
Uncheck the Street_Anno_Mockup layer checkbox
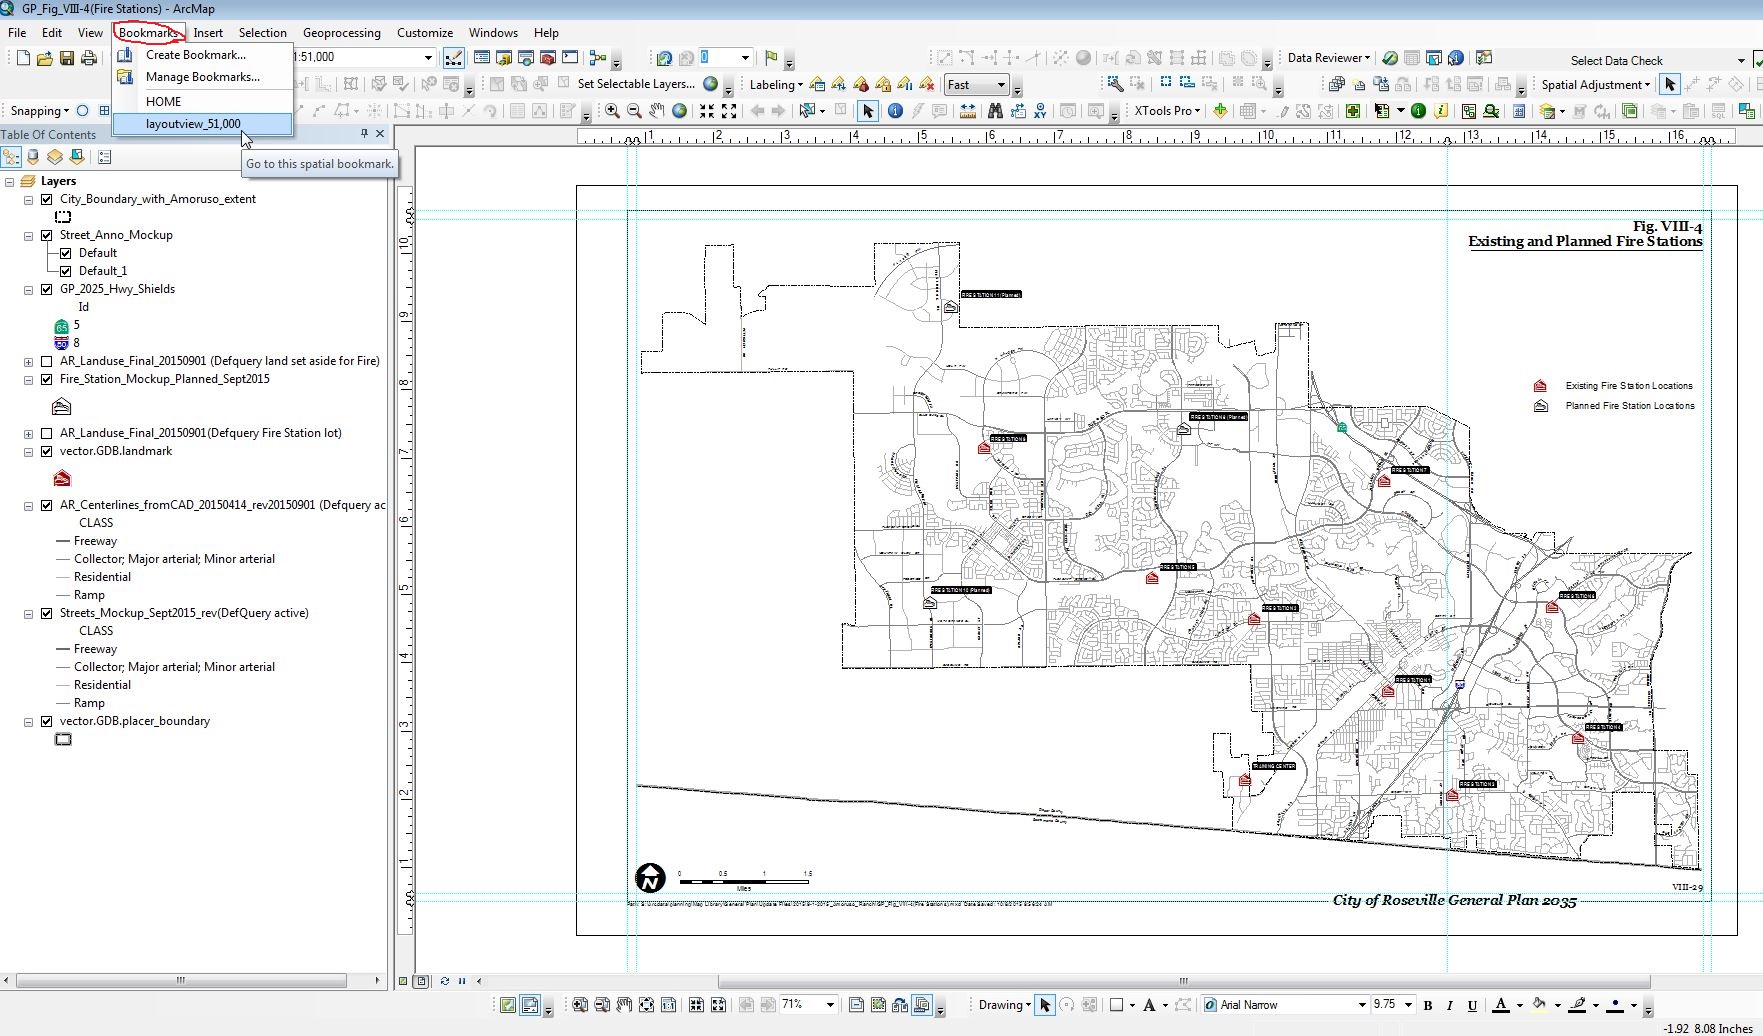(46, 235)
